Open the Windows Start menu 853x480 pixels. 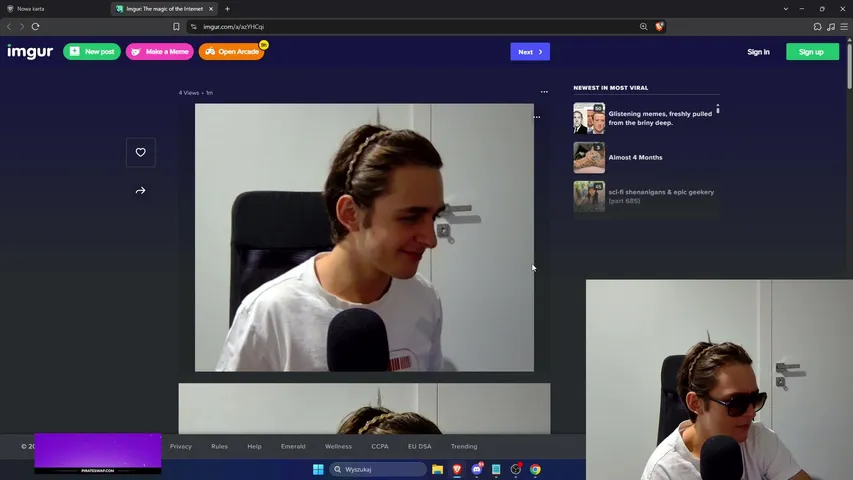pos(318,469)
